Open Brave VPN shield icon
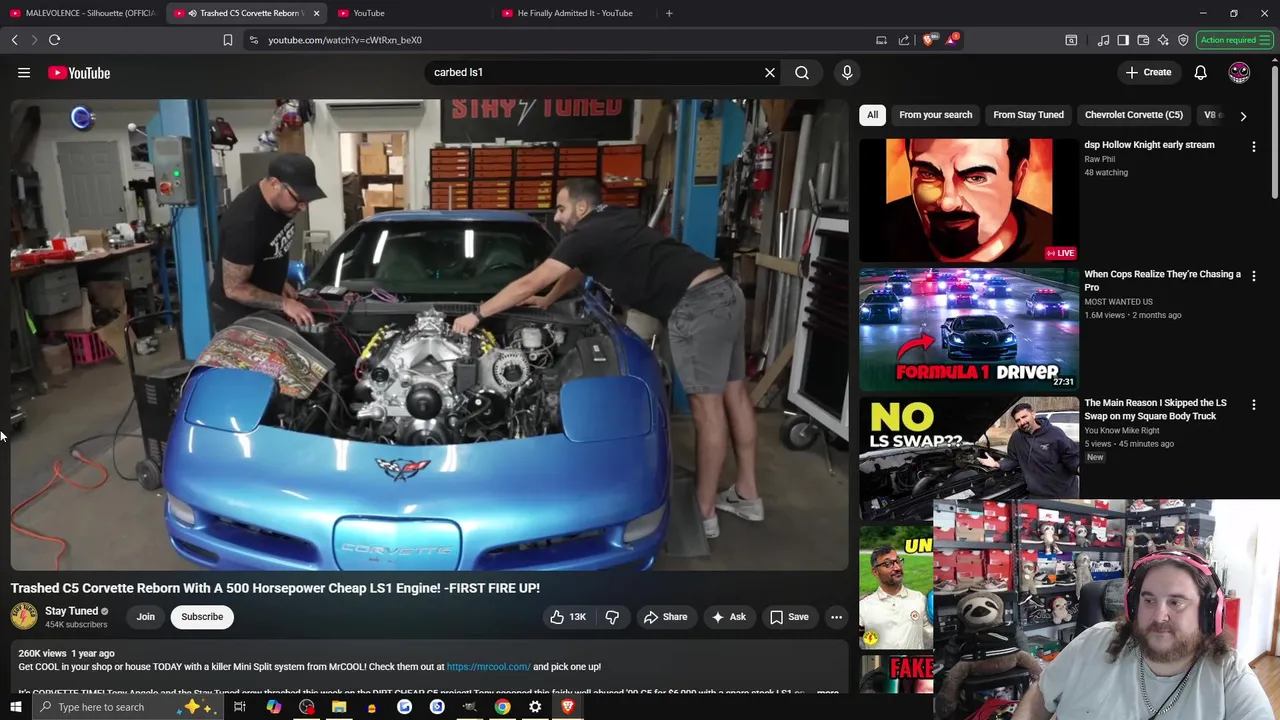1280x720 pixels. tap(1183, 40)
